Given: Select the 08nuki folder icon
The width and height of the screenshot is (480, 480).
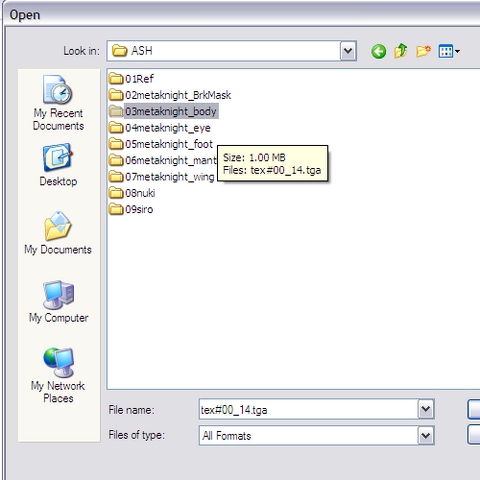Looking at the screenshot, I should point(116,193).
